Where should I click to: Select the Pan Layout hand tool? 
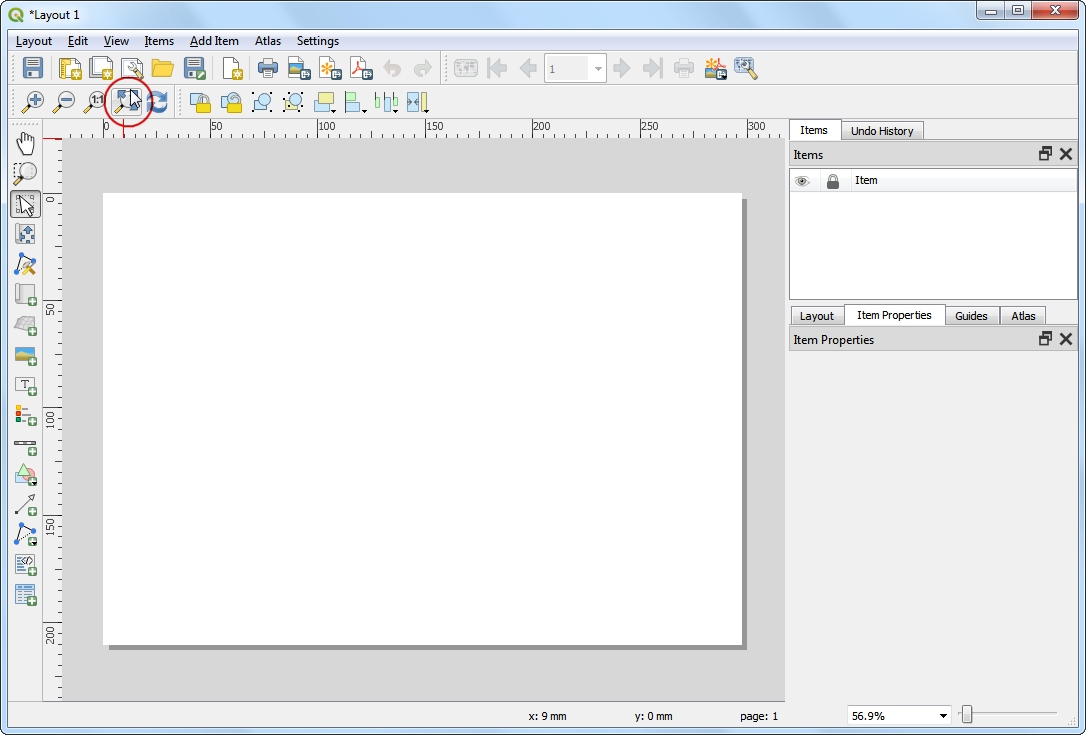(x=26, y=143)
